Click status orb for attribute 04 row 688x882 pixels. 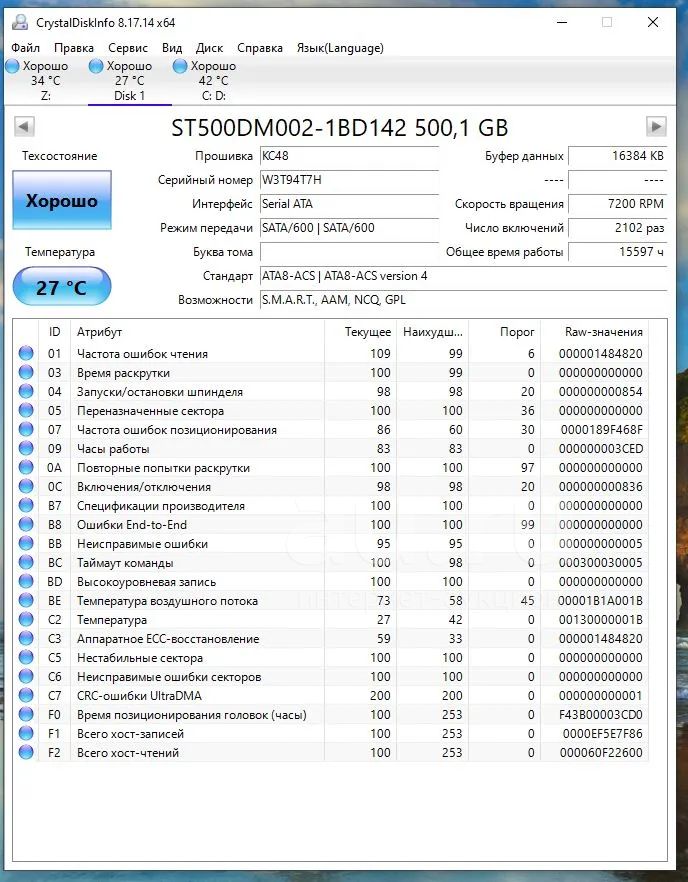26,392
